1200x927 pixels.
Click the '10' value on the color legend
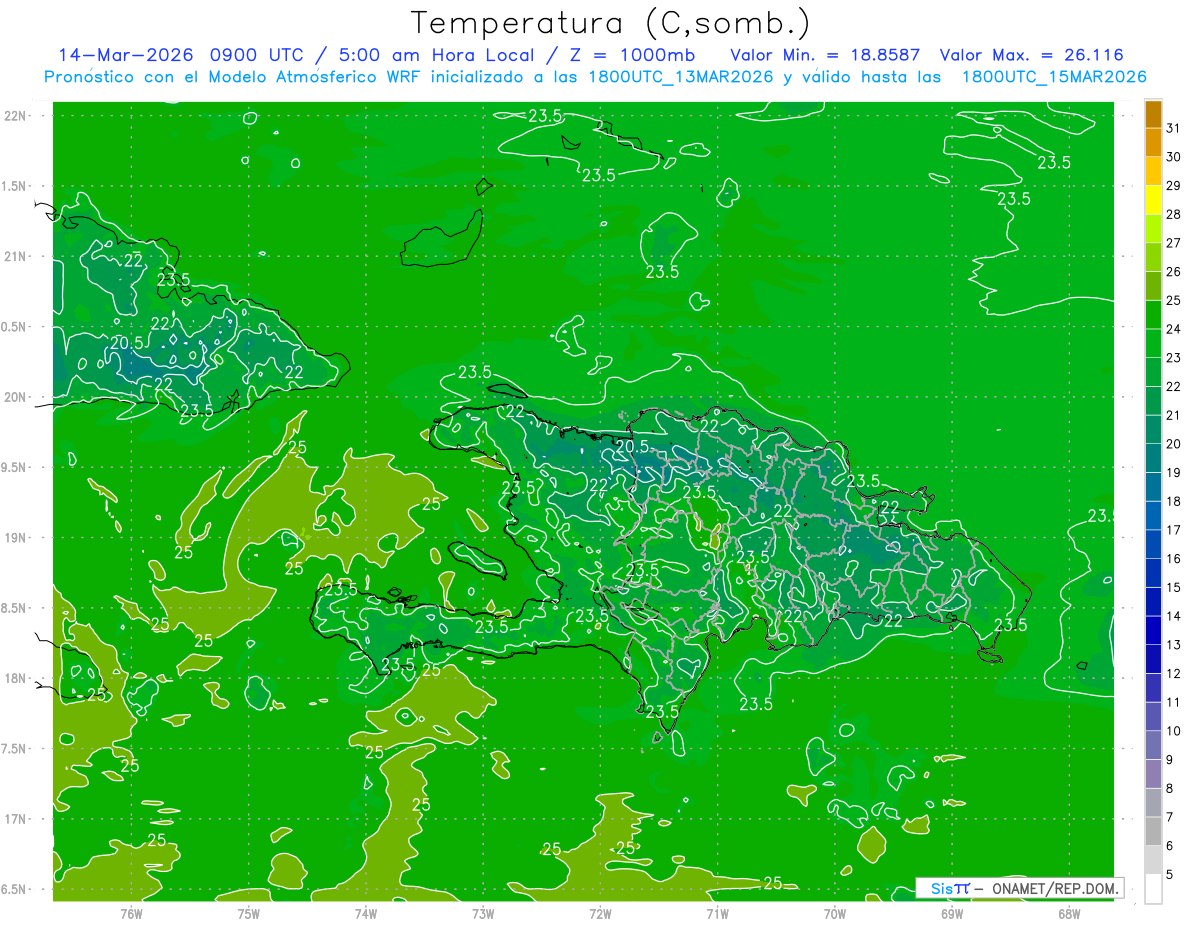point(1174,731)
